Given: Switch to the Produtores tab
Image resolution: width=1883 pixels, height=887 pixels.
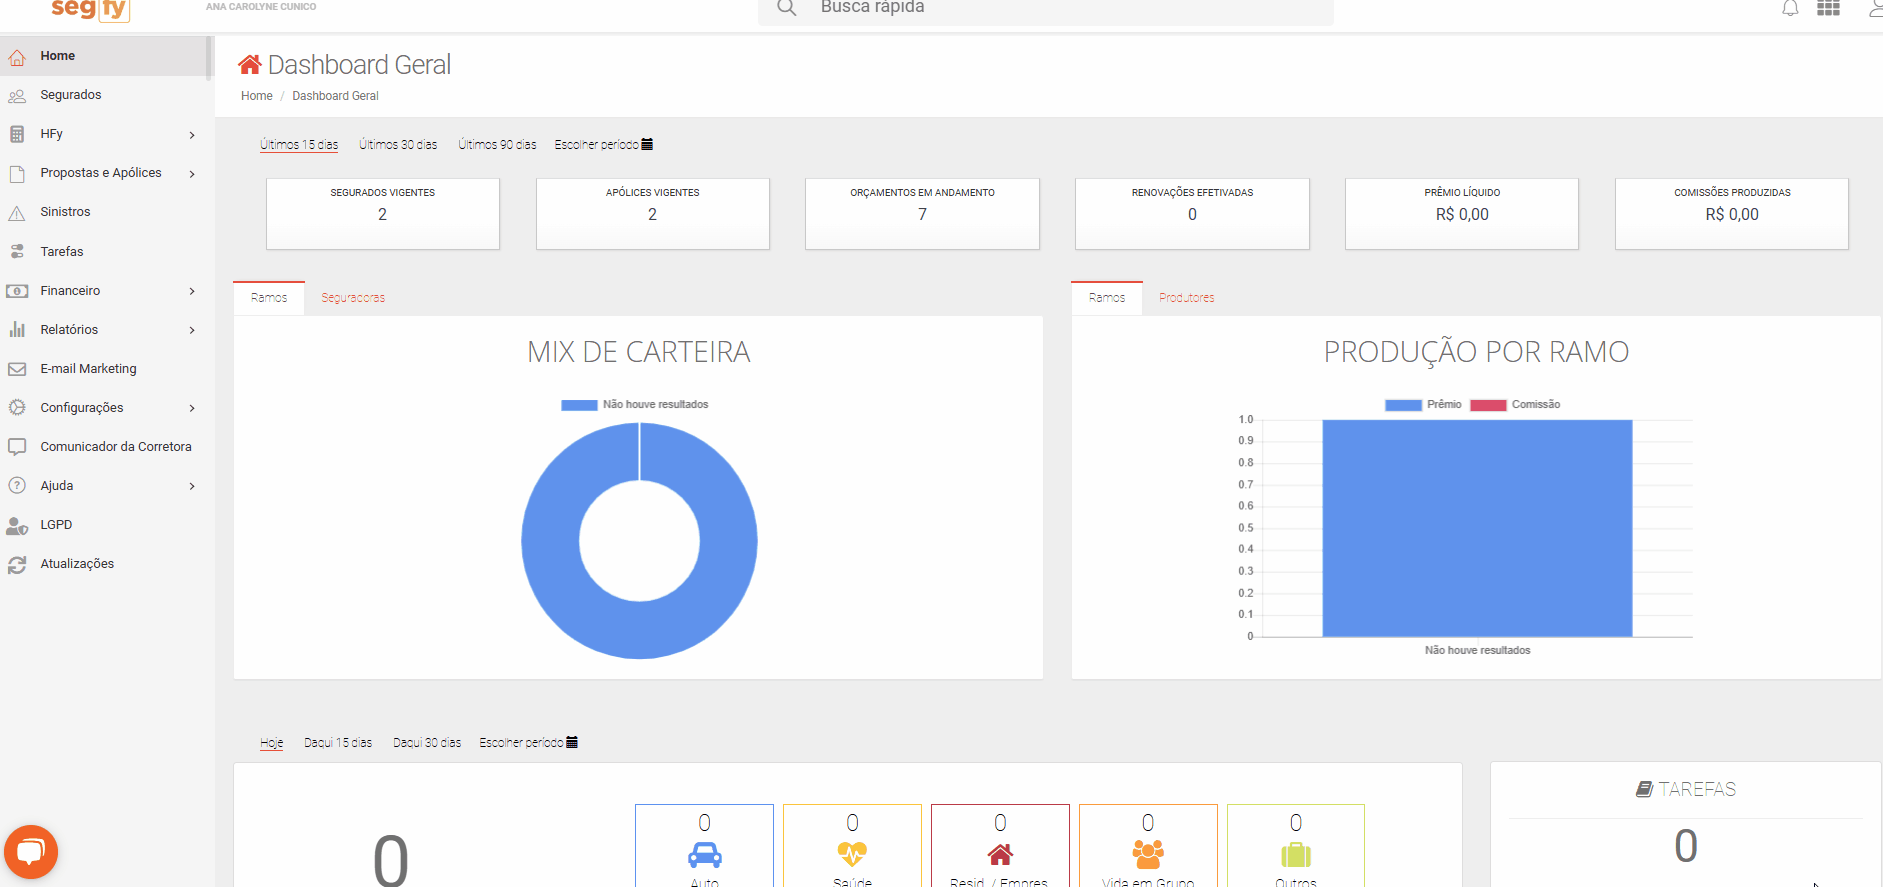Looking at the screenshot, I should coord(1186,298).
